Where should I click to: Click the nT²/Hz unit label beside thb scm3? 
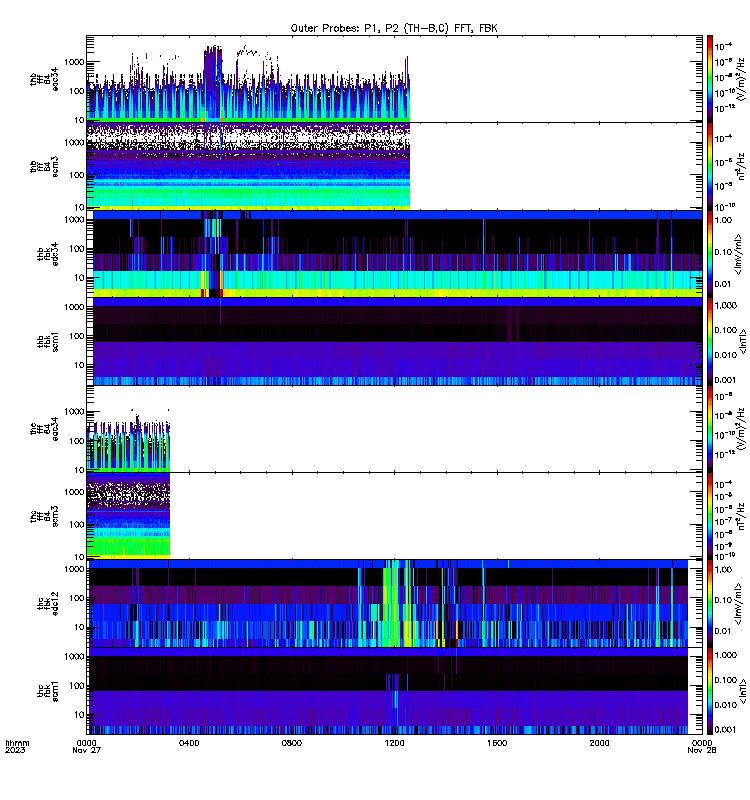pyautogui.click(x=741, y=166)
